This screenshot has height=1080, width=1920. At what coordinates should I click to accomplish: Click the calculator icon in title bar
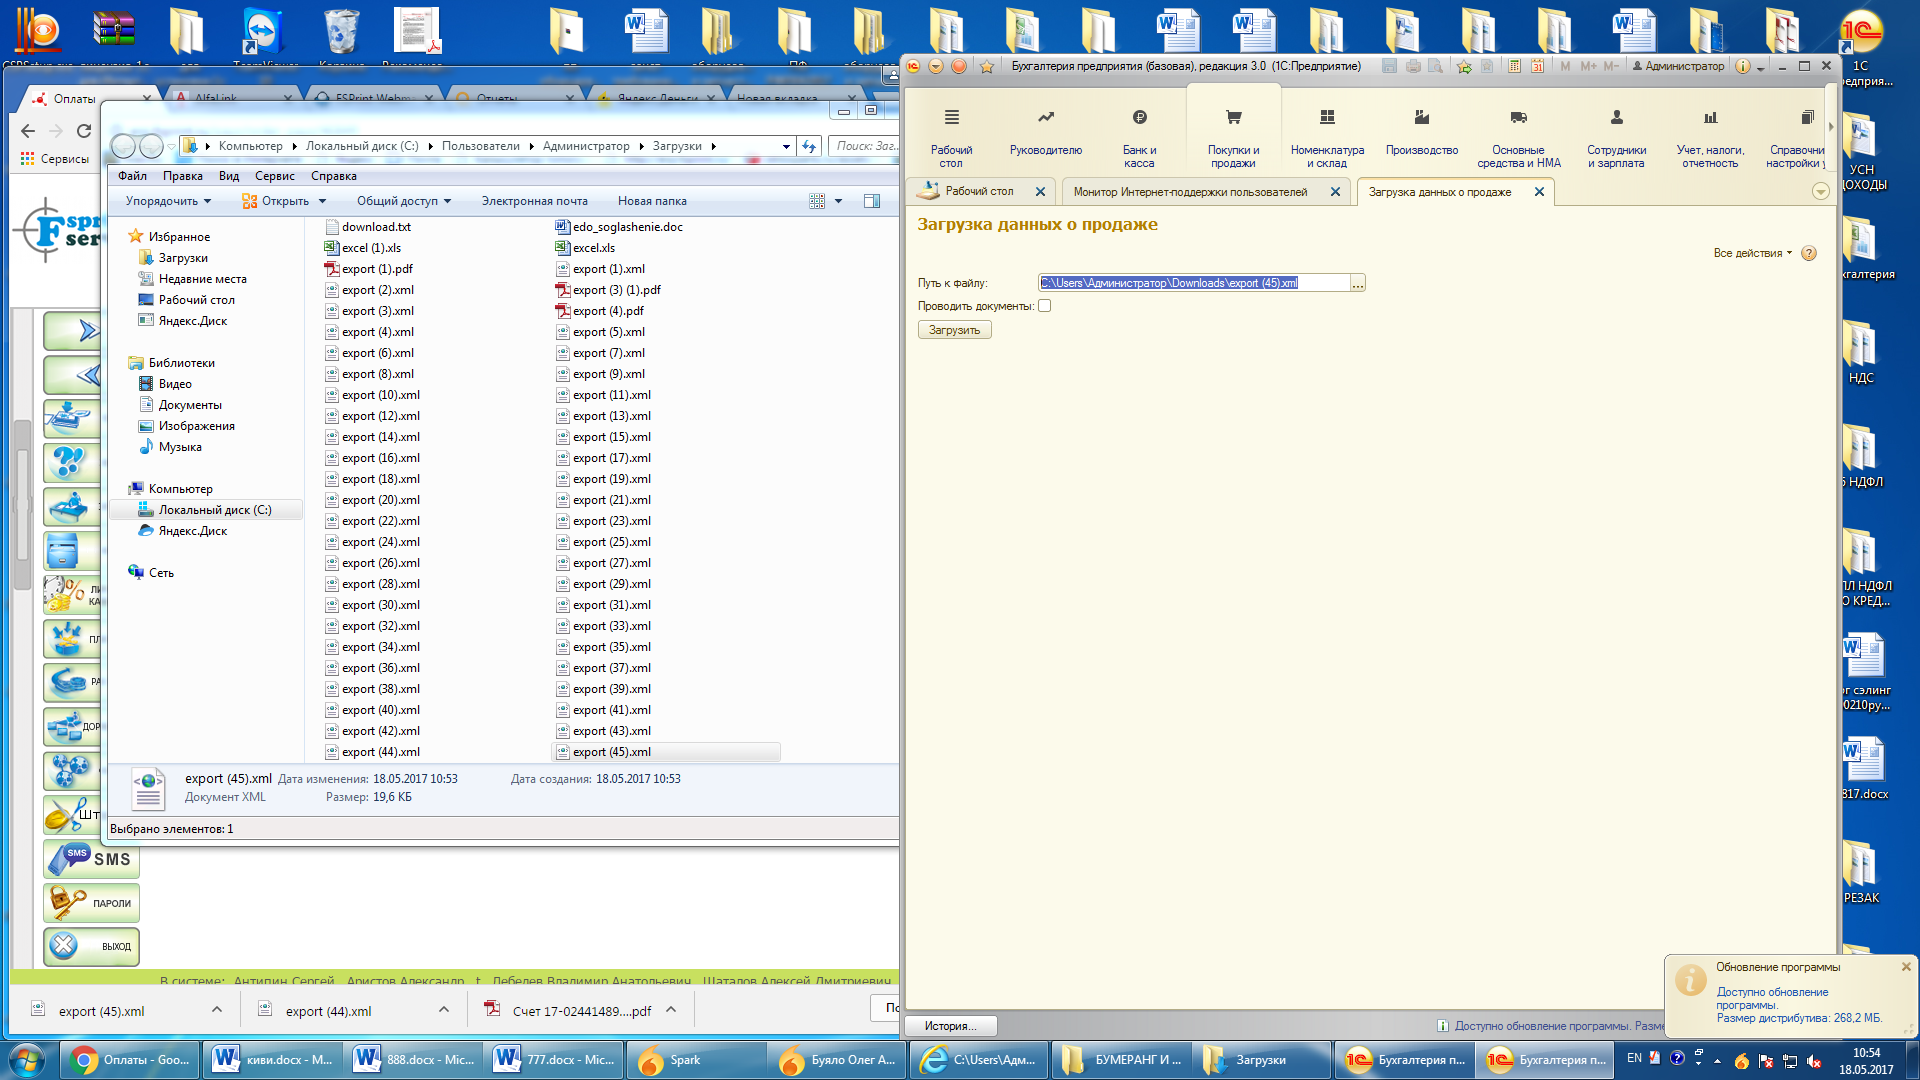pos(1514,66)
